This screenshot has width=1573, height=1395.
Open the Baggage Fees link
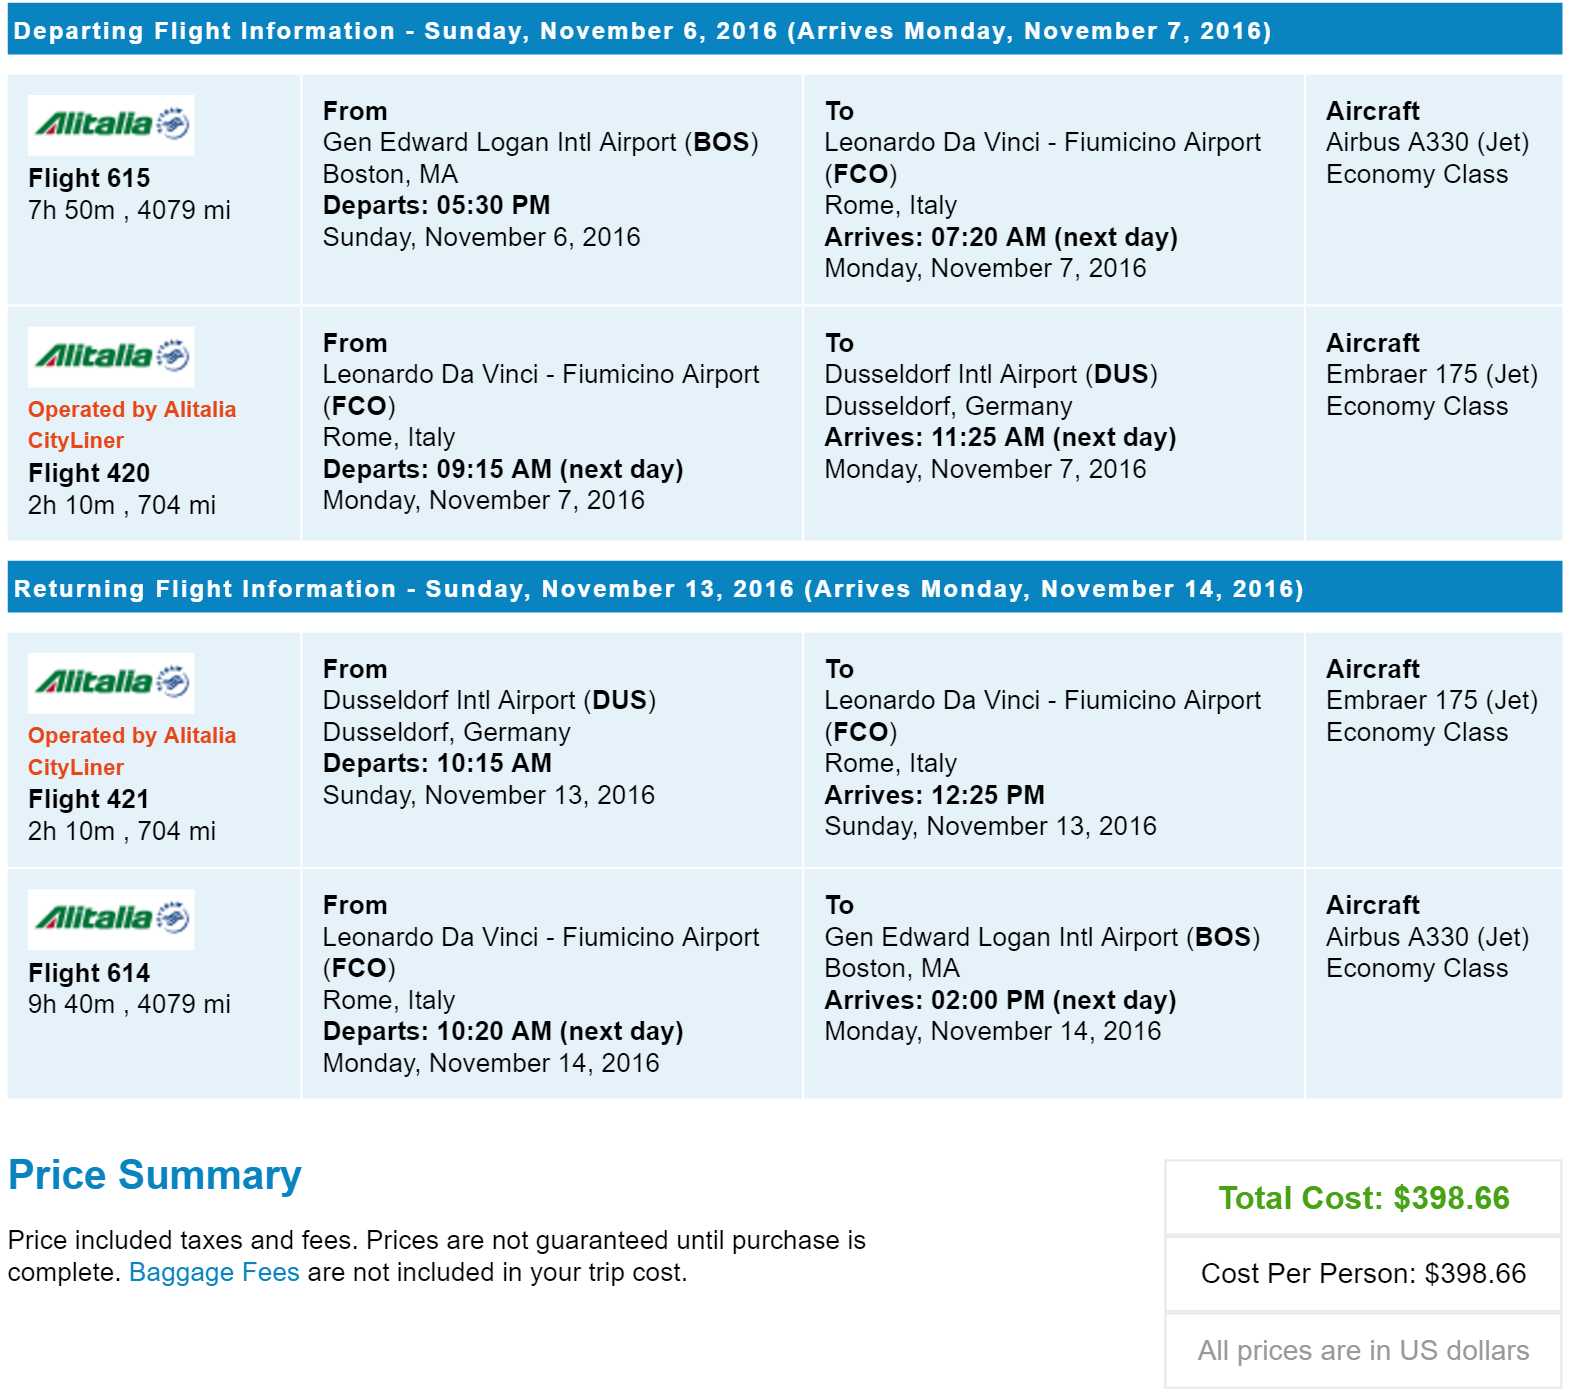click(214, 1272)
